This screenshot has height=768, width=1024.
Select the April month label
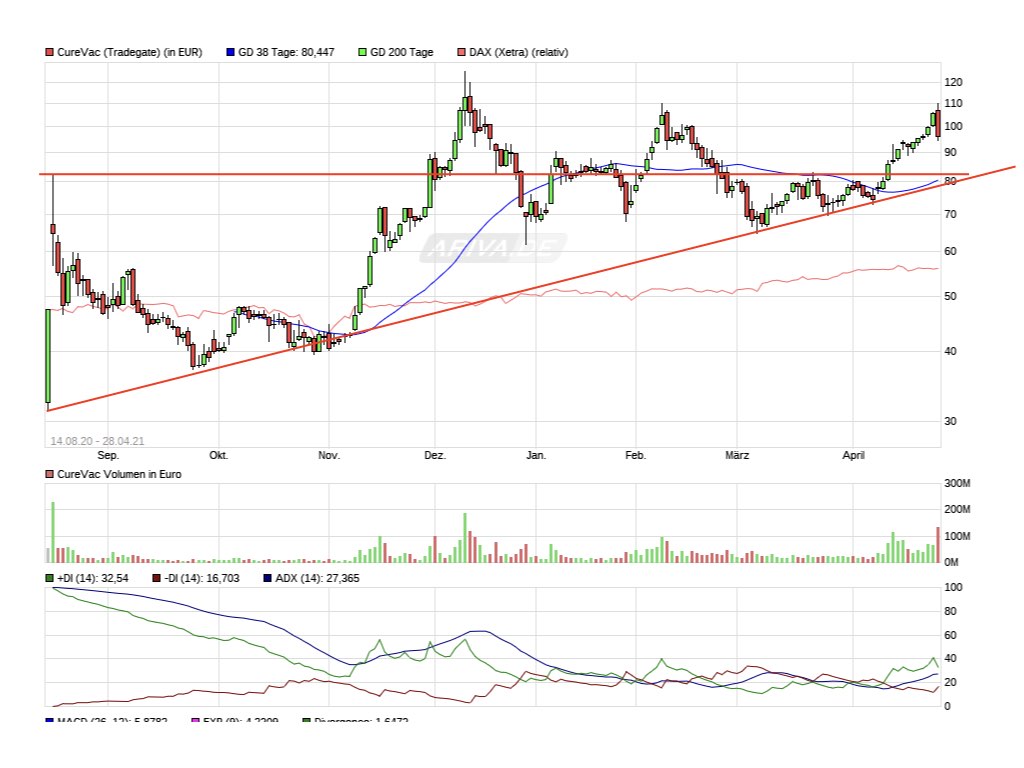[853, 455]
